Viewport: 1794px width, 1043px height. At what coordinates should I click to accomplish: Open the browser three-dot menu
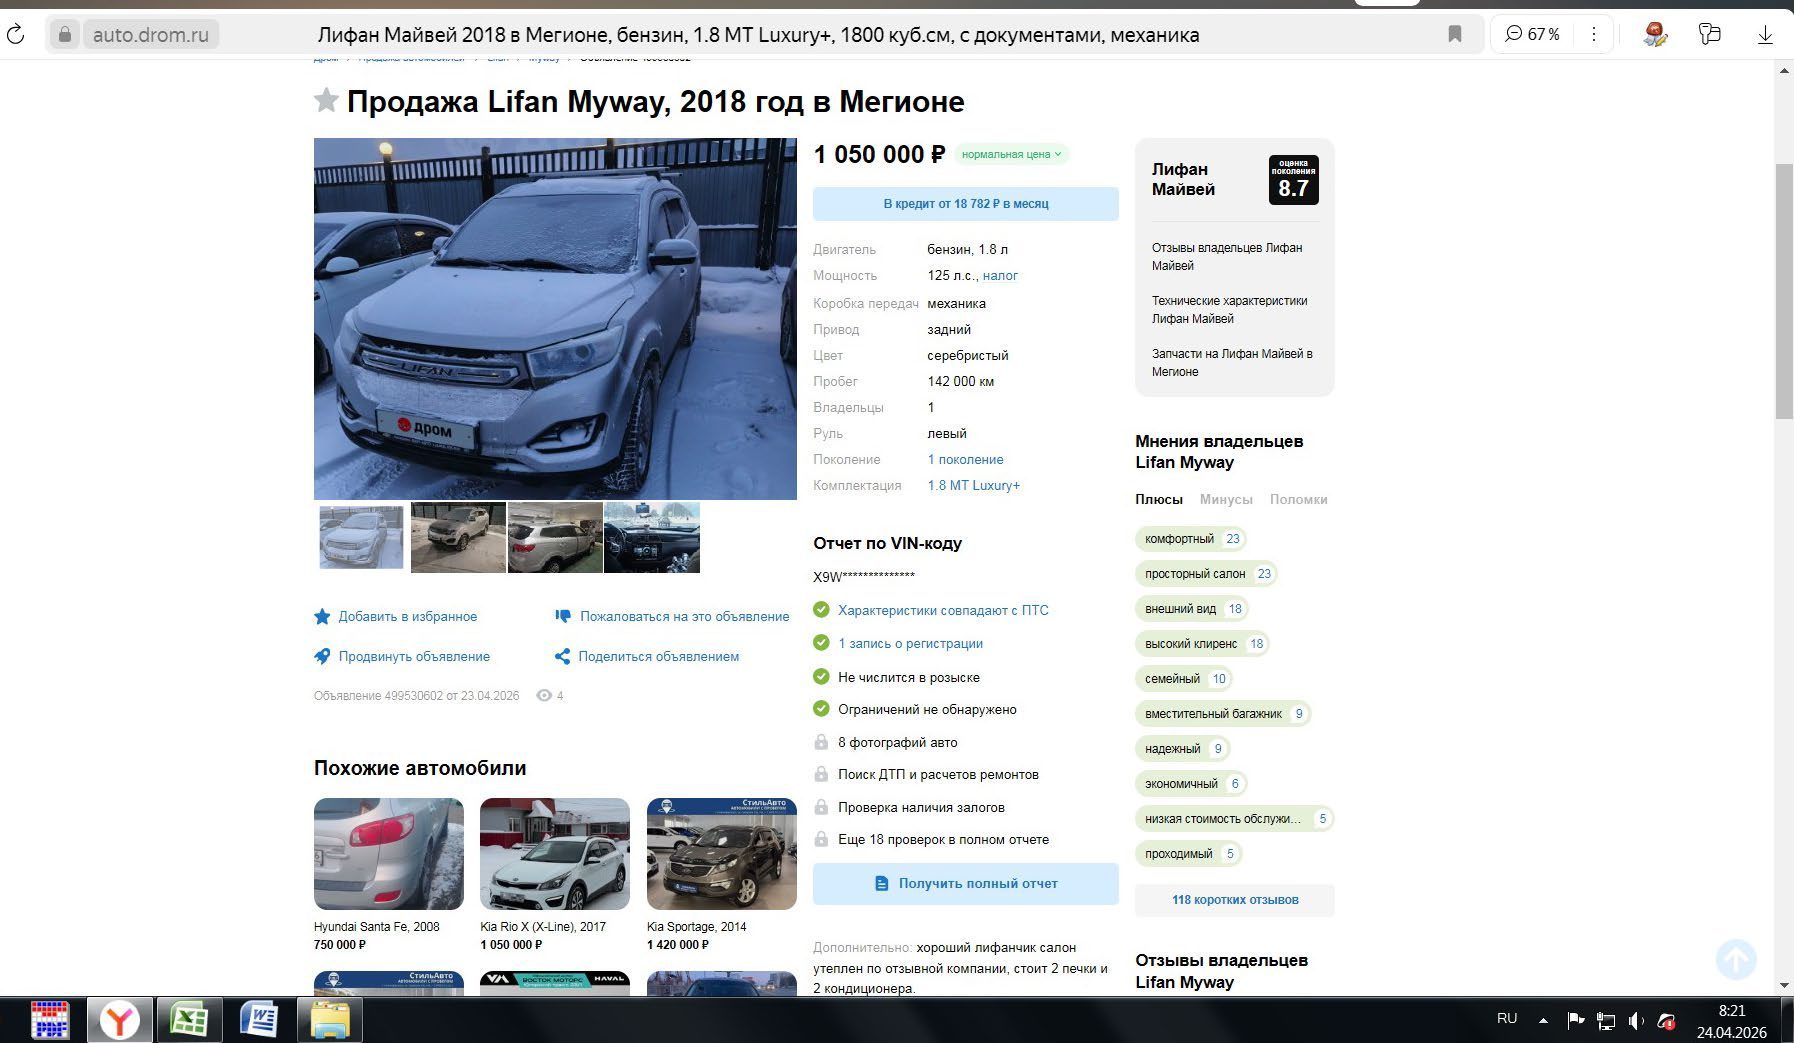[x=1594, y=35]
